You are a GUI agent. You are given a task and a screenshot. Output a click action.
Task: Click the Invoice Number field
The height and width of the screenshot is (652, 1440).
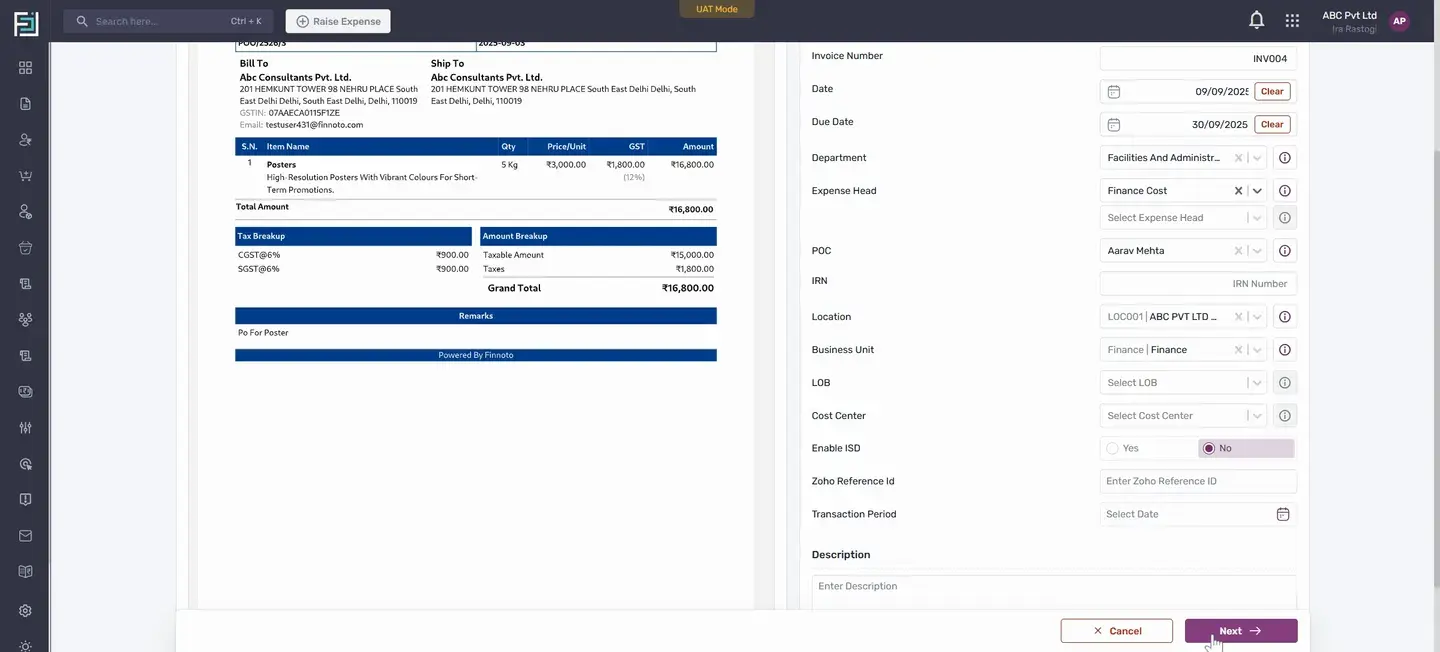pos(1198,59)
